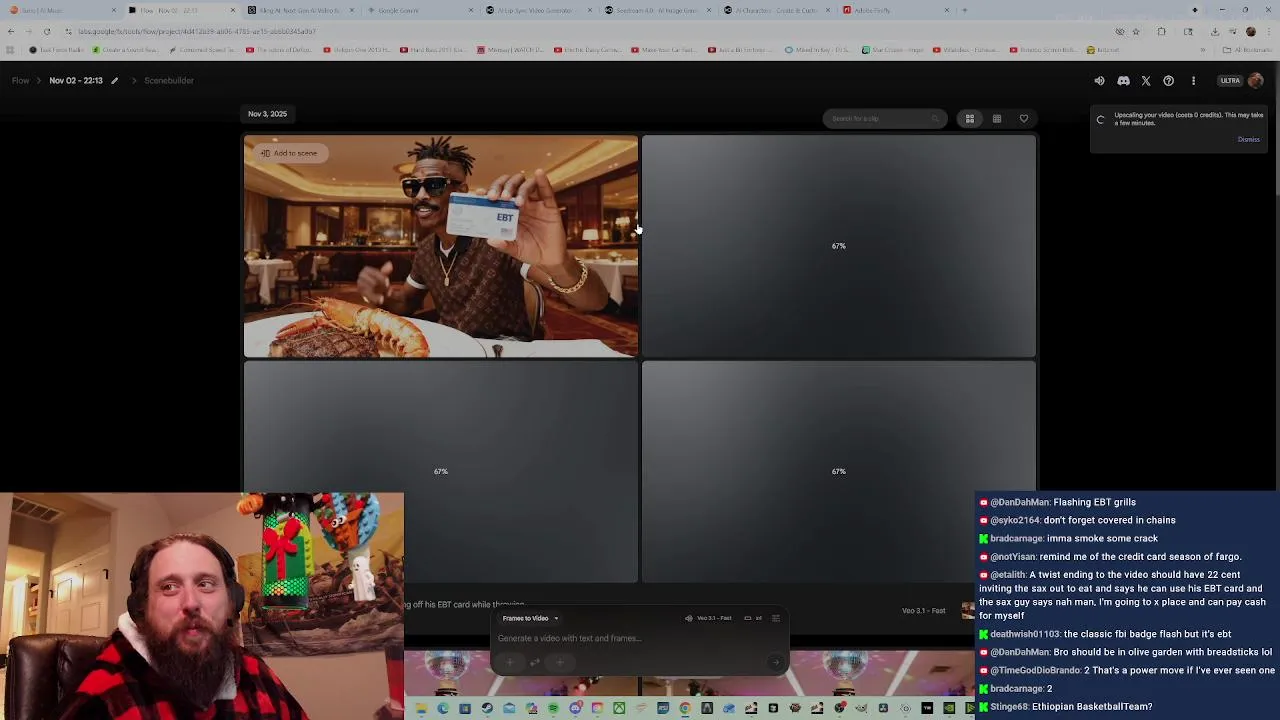Open the help question-mark icon
This screenshot has width=1280, height=720.
[x=1168, y=81]
